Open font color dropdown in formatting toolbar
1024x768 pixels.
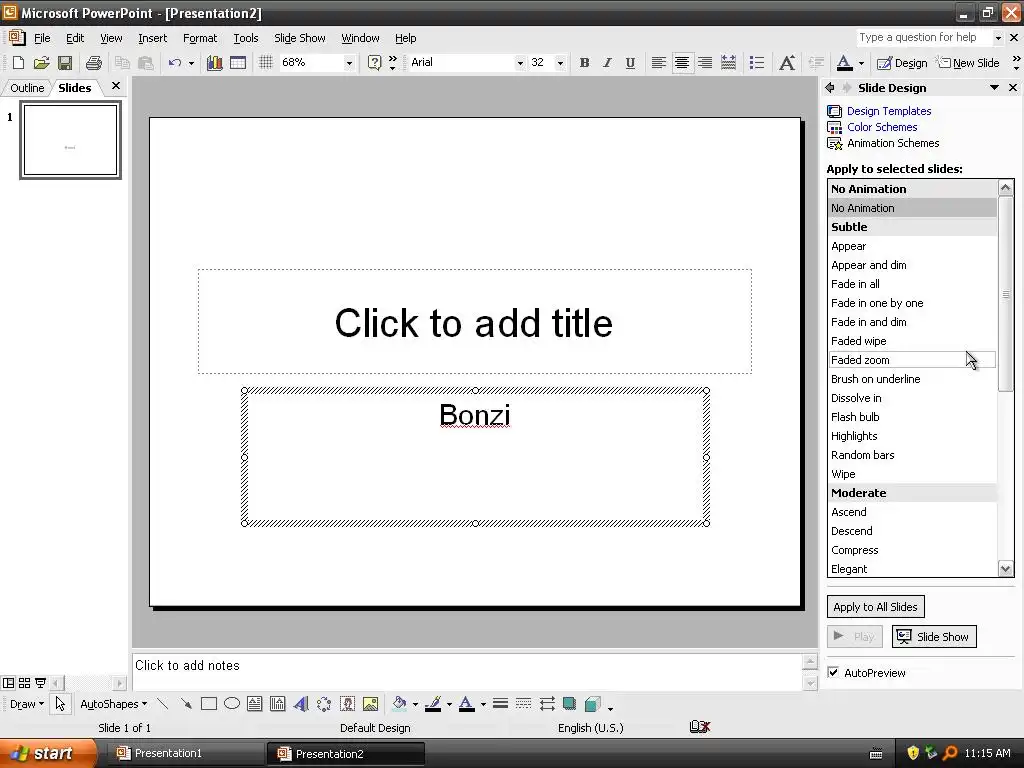861,63
